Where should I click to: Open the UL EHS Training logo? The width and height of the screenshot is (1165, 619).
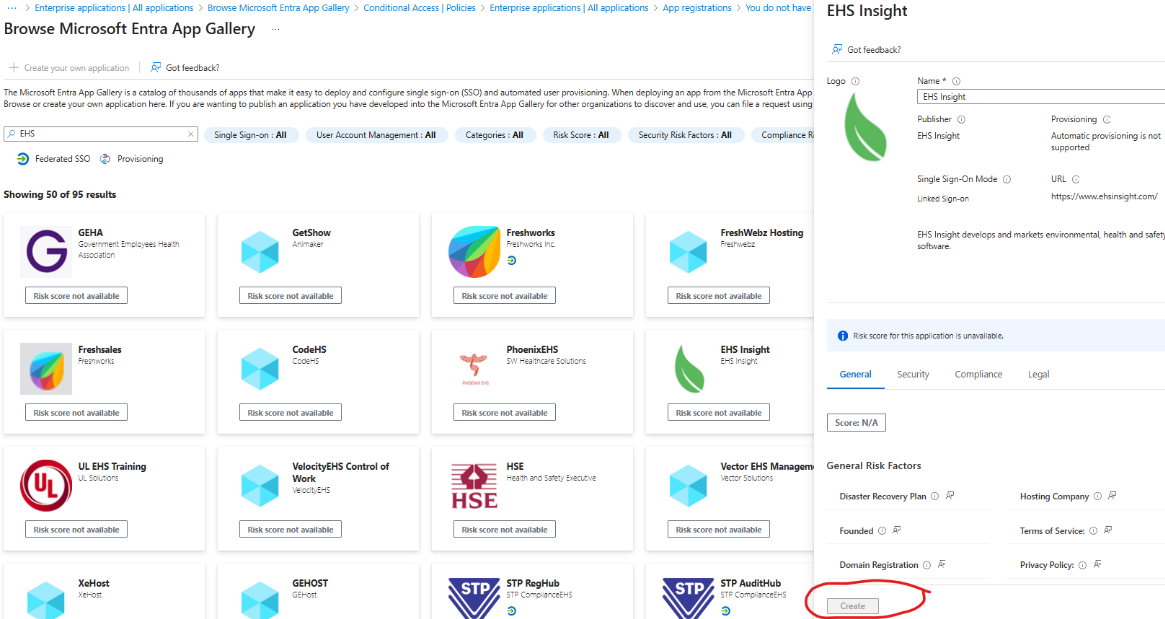[46, 485]
